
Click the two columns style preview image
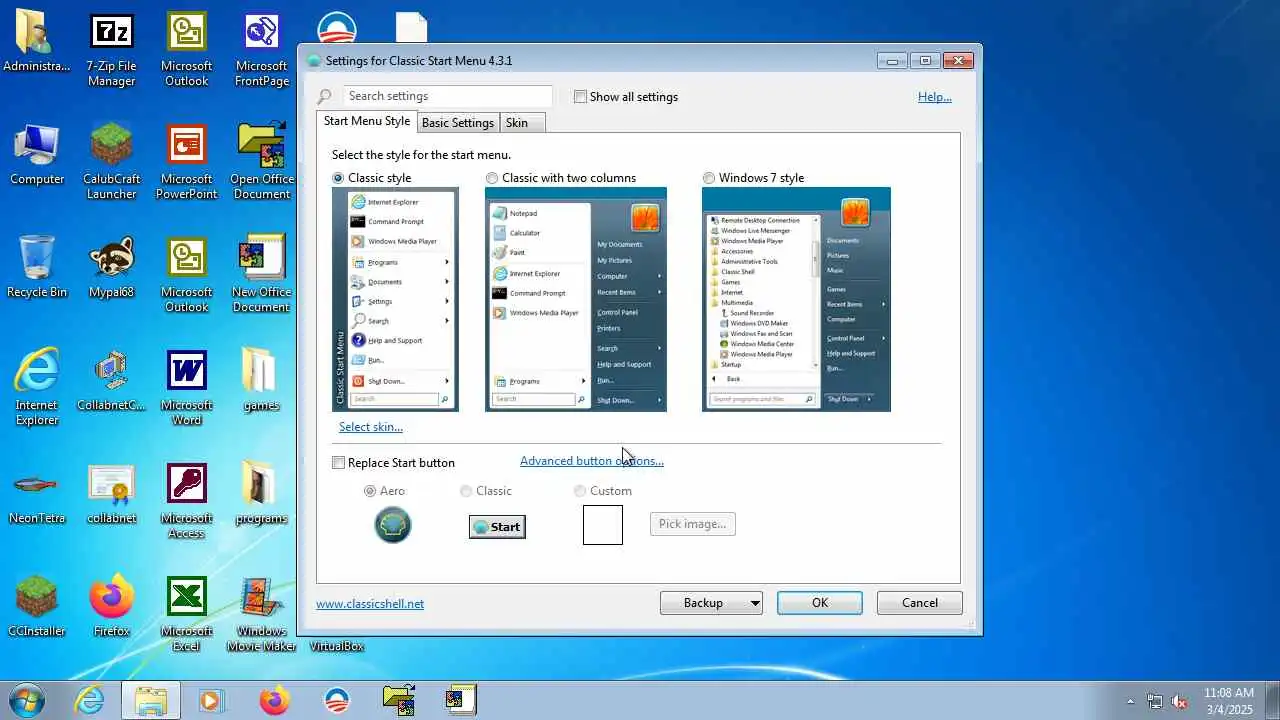pyautogui.click(x=576, y=299)
